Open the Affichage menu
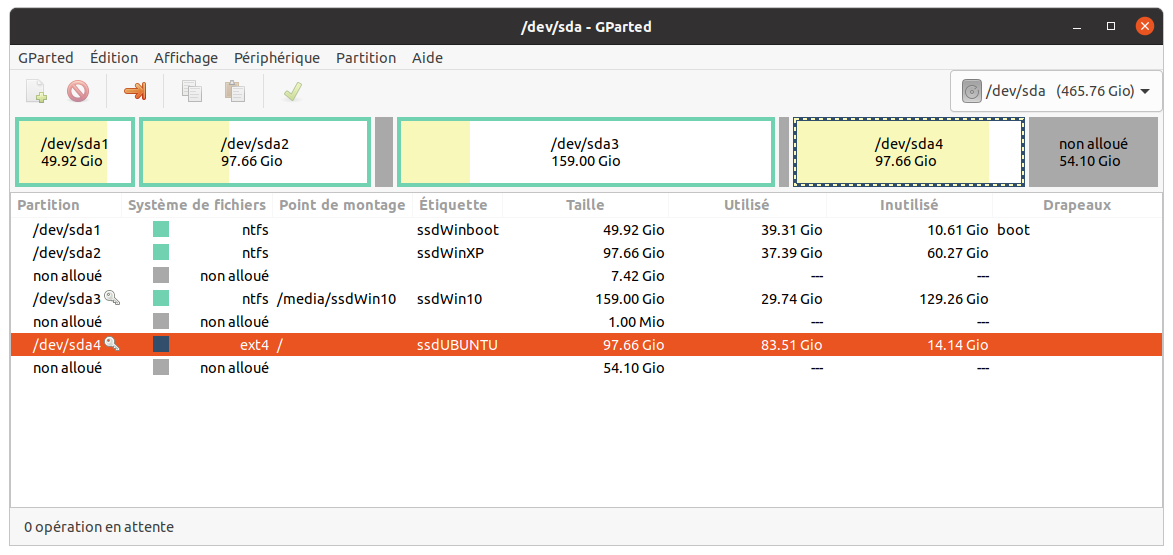The image size is (1173, 555). click(x=186, y=58)
